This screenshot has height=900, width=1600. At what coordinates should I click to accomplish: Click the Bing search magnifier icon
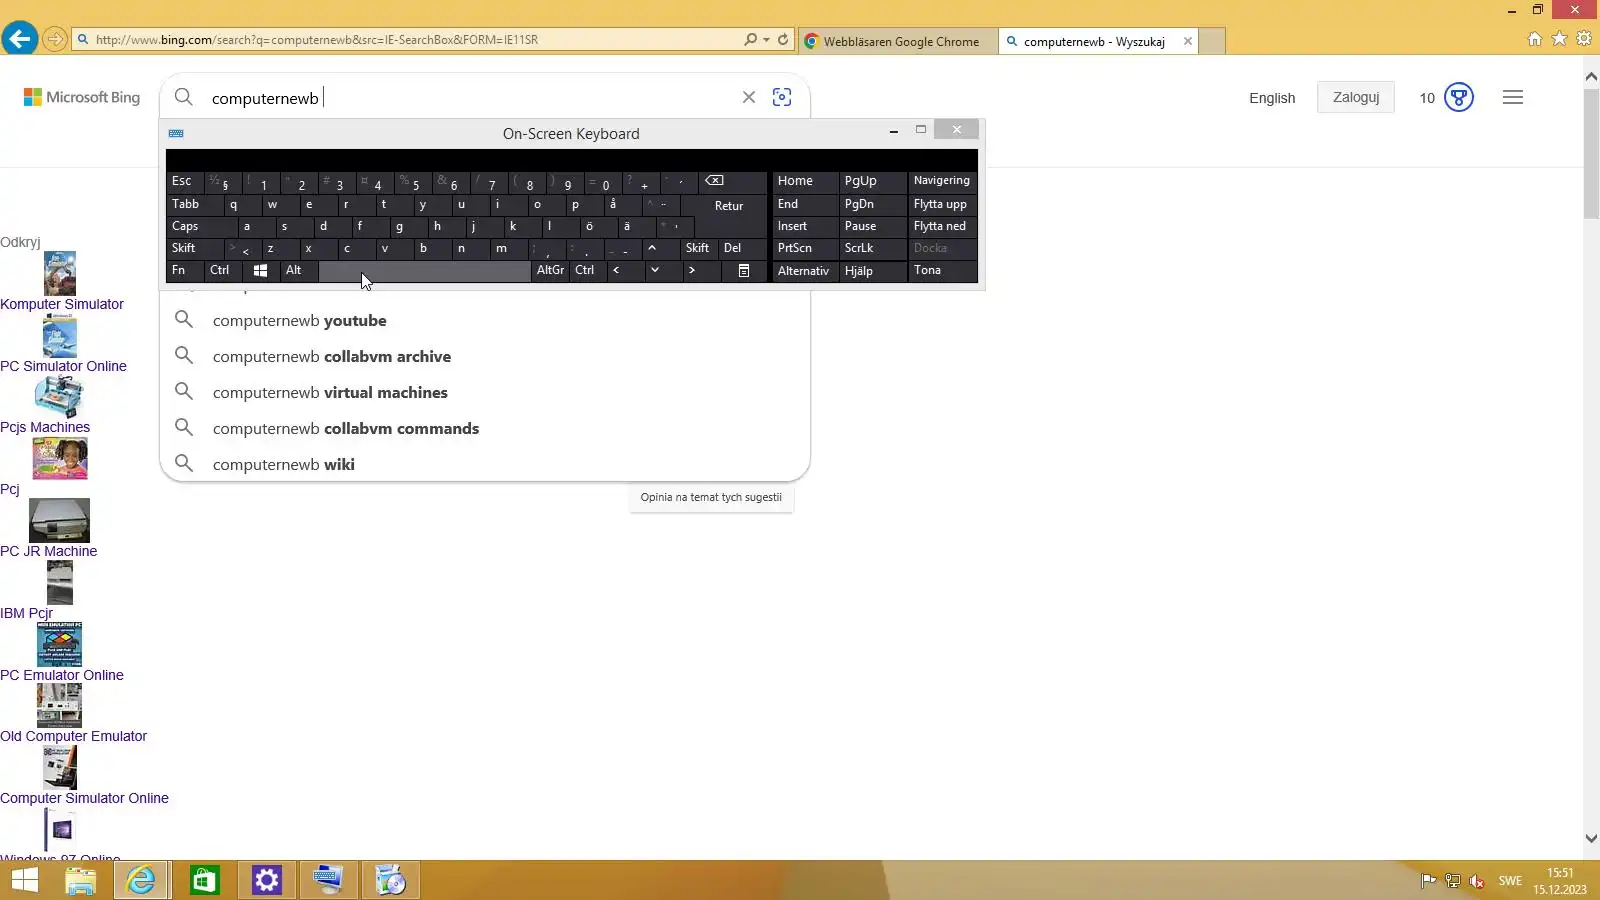184,97
